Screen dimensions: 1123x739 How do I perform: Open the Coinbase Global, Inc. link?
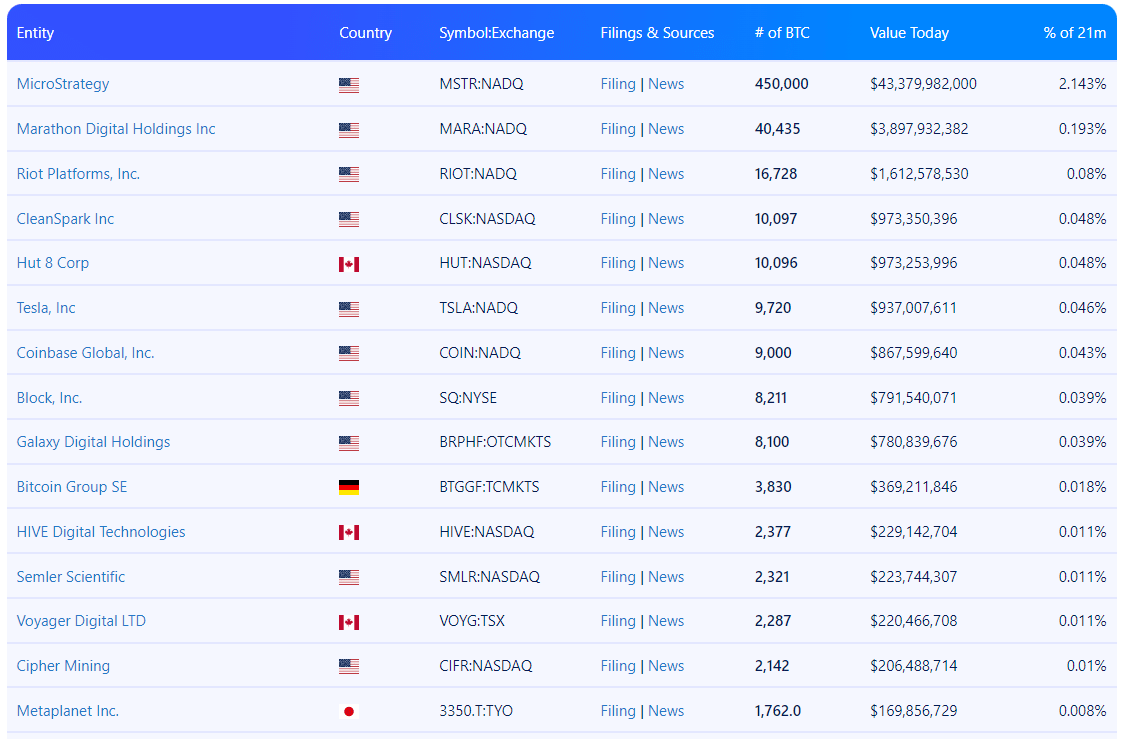(85, 353)
